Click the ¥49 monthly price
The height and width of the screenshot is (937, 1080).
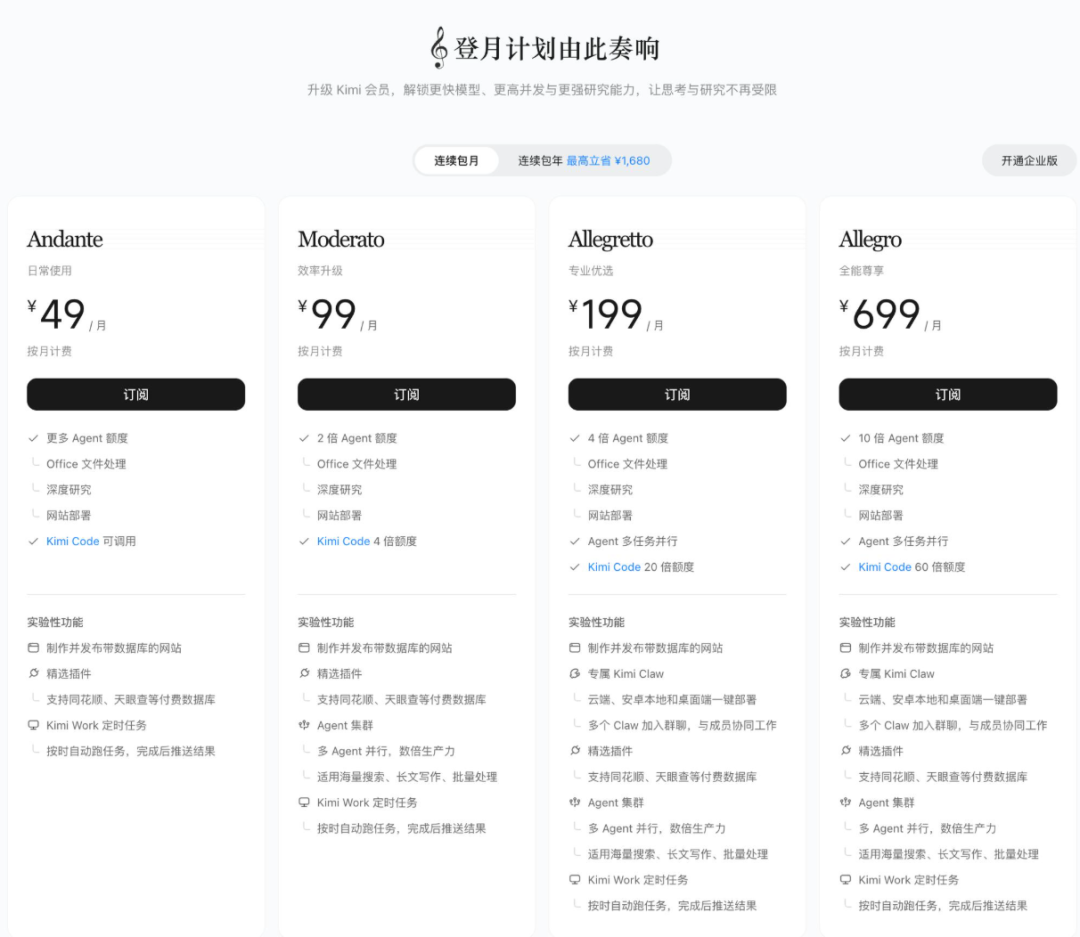[x=66, y=314]
